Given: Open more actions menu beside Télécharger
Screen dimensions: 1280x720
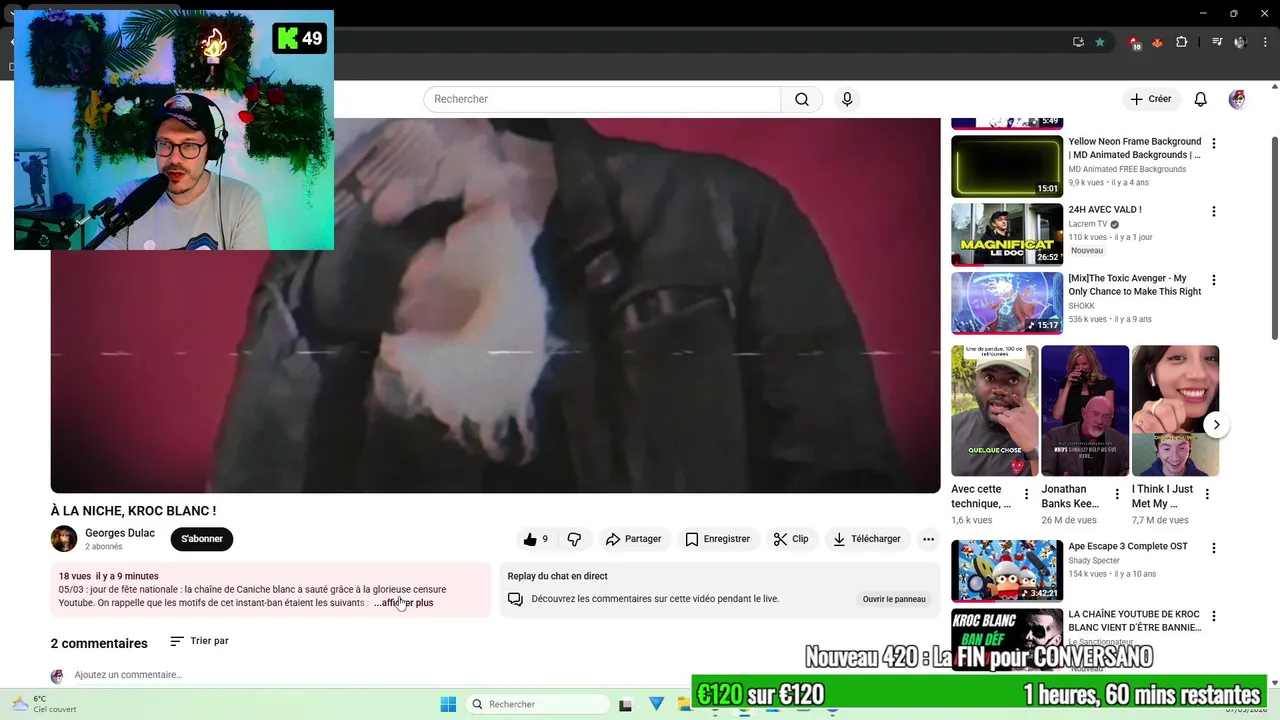Looking at the screenshot, I should click(x=928, y=539).
